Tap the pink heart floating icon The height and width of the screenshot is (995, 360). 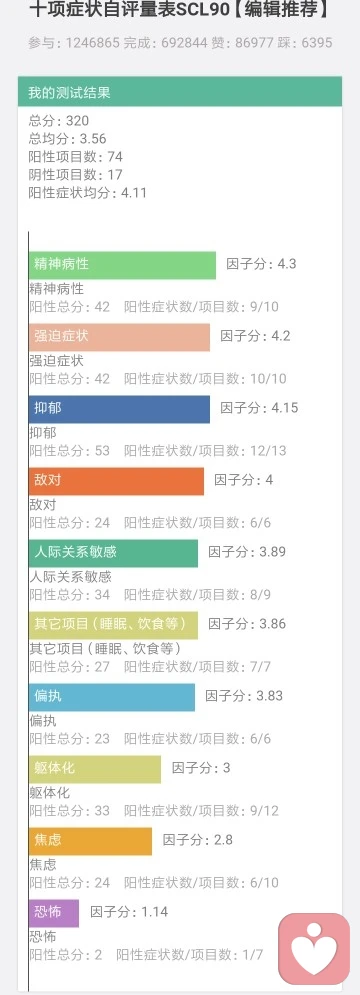tap(314, 949)
